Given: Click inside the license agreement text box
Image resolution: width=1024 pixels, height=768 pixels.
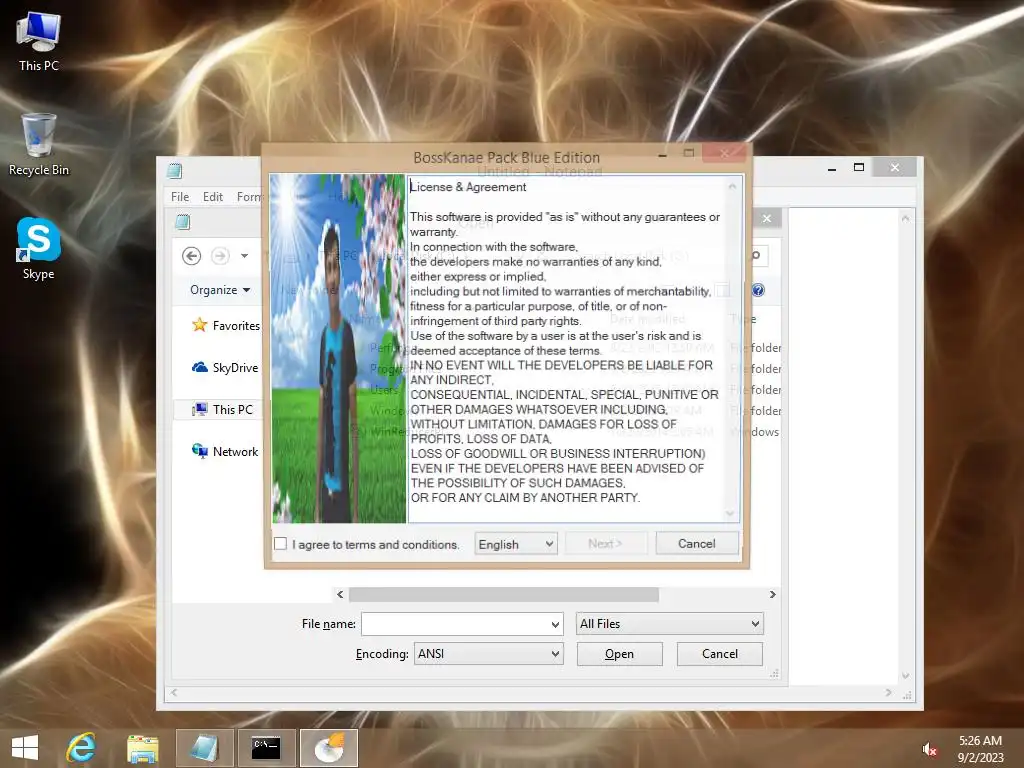Looking at the screenshot, I should [x=567, y=348].
